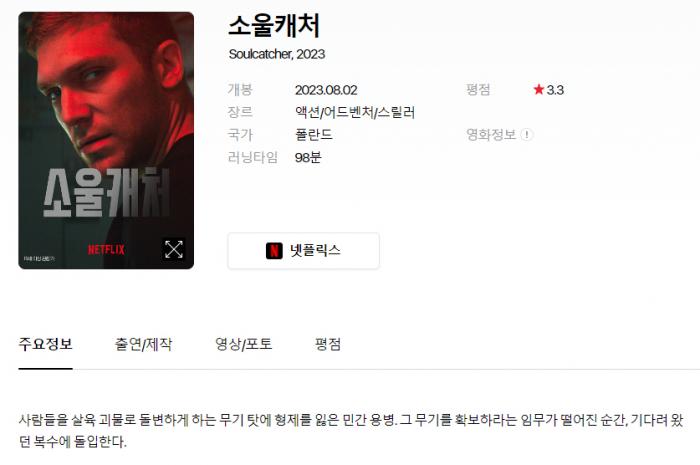Click the synopsis paragraph text

351,431
